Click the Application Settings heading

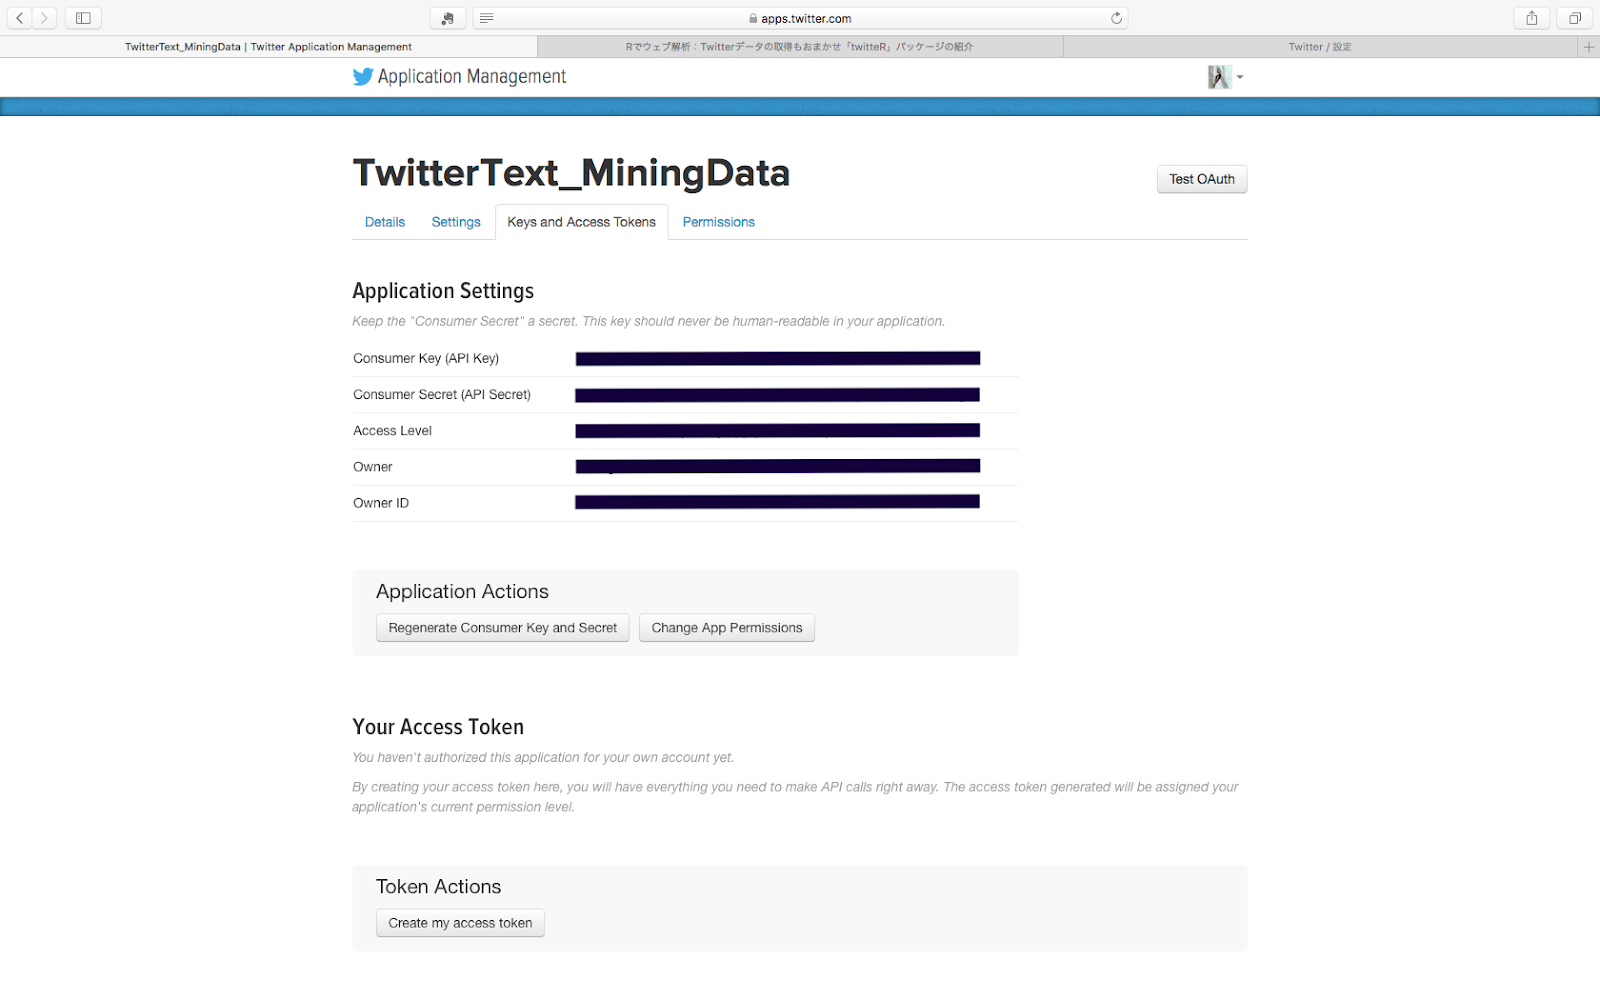[443, 291]
